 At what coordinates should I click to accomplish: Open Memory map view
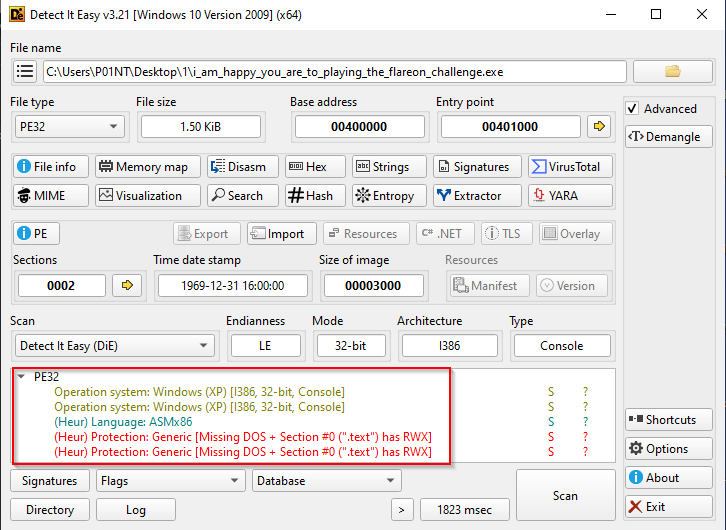(x=148, y=167)
